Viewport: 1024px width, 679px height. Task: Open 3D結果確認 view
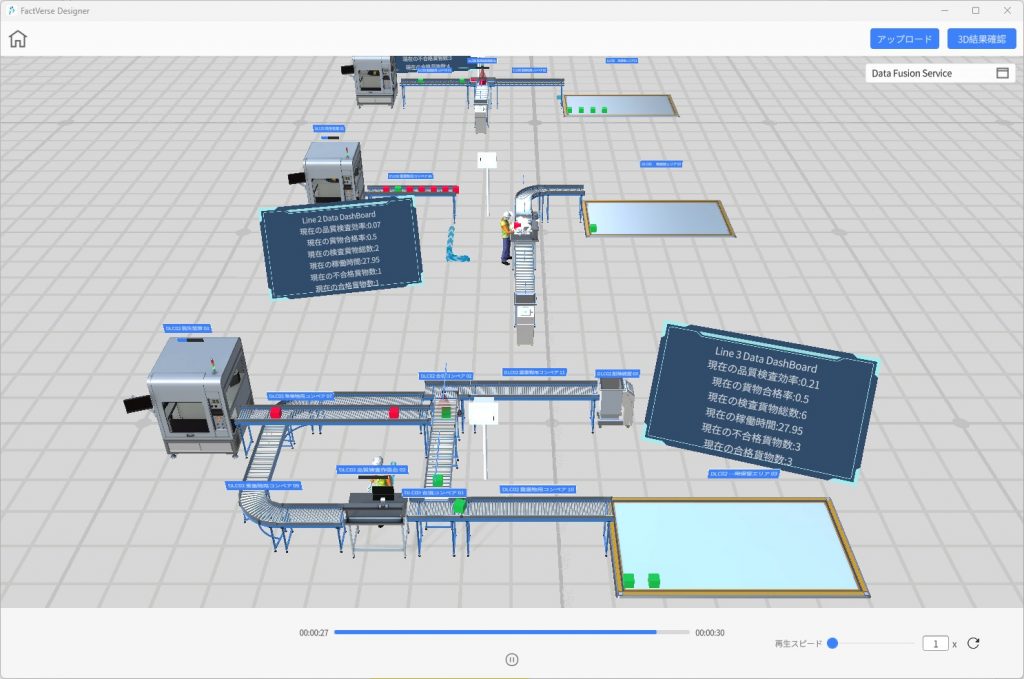point(981,39)
